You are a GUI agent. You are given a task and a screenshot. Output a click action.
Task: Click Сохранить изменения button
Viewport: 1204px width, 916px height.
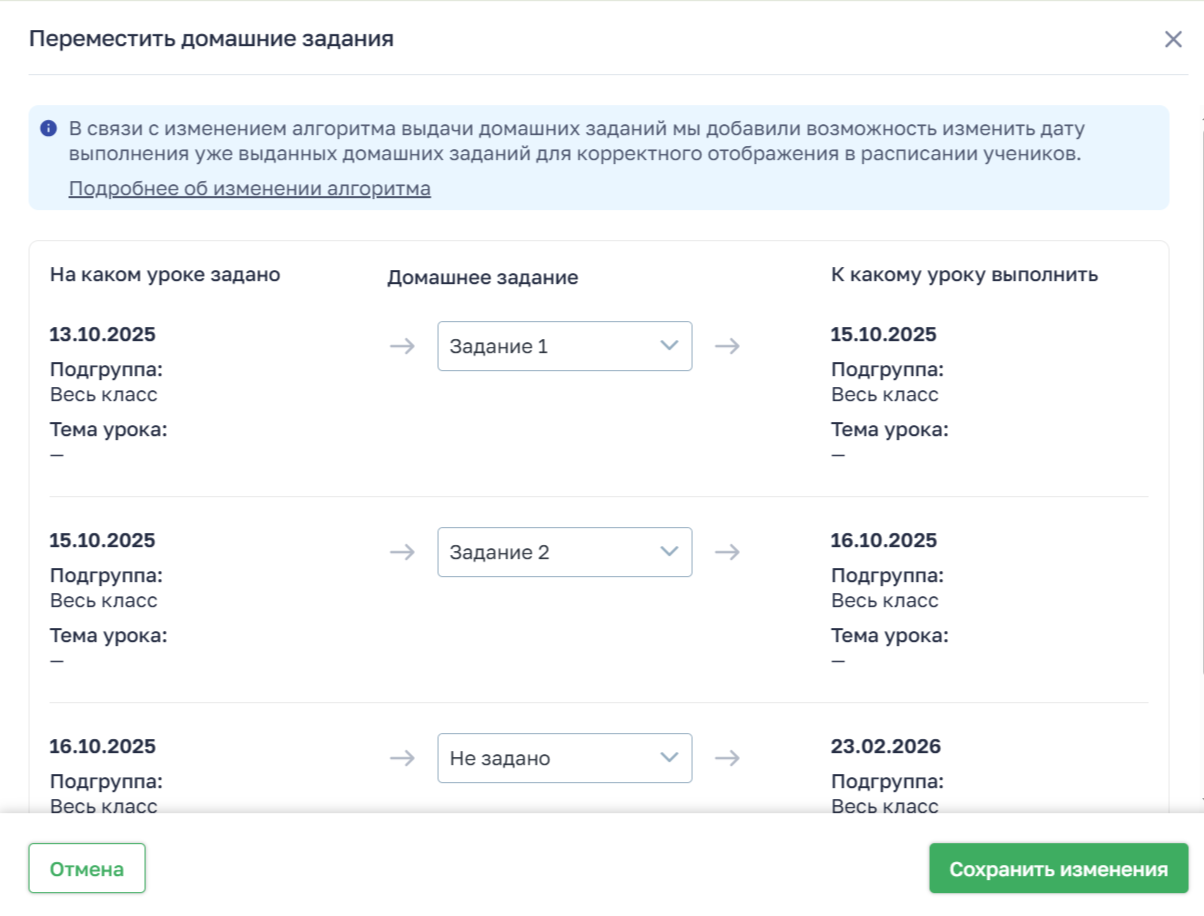[1058, 869]
